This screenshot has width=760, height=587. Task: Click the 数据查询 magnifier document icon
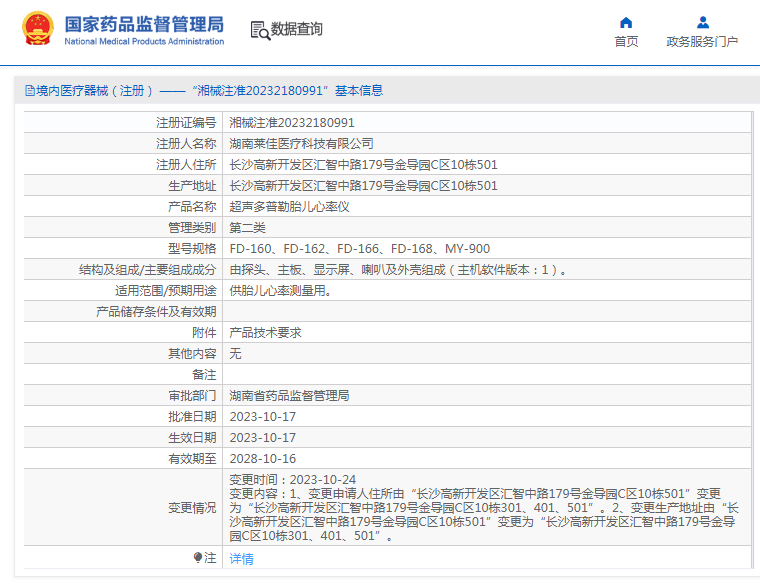coord(260,30)
